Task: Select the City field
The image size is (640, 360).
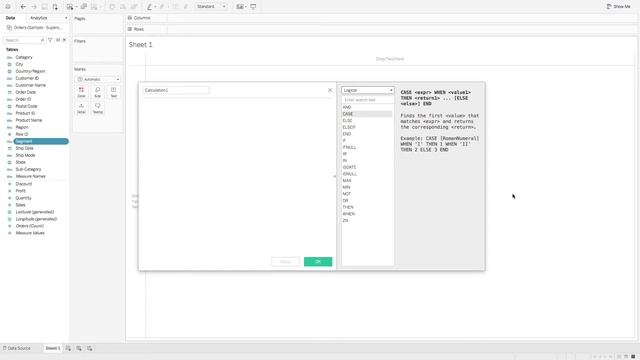Action: 19,64
